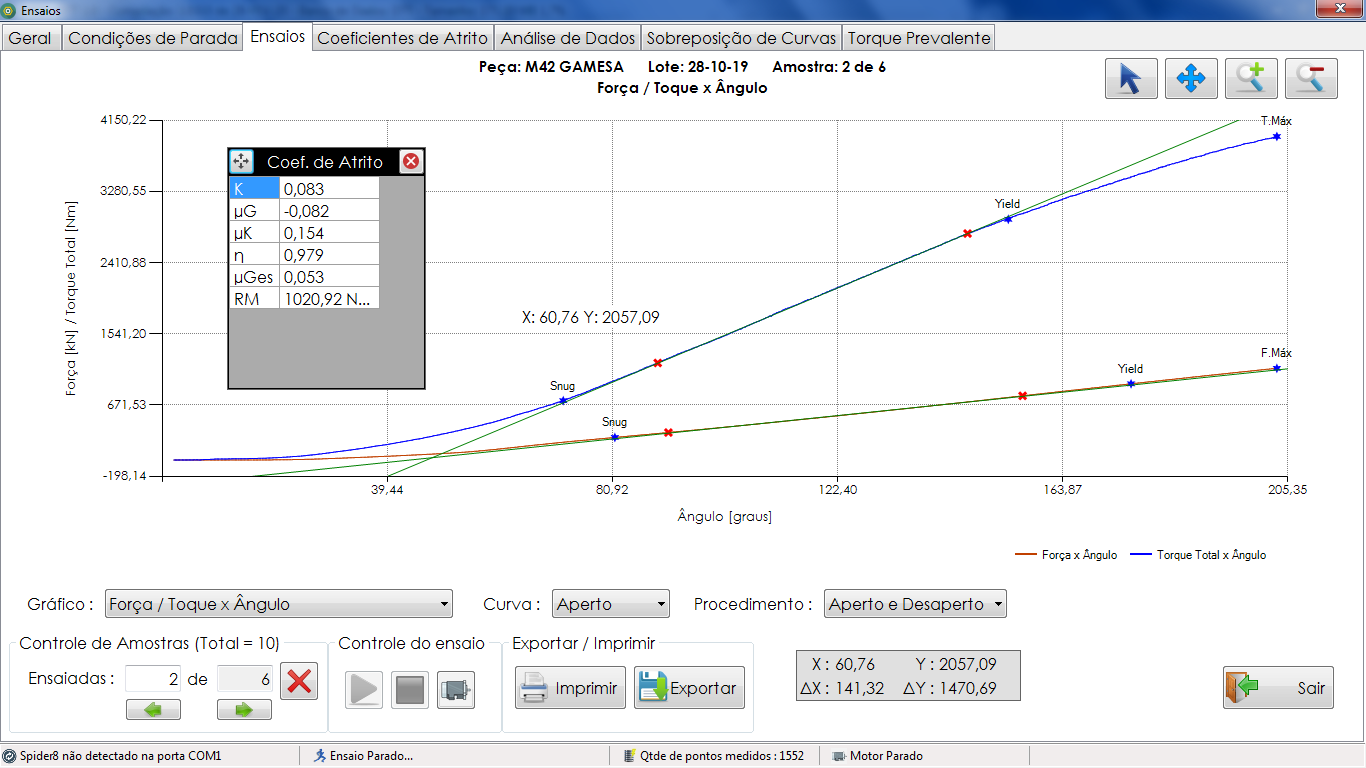Click the Torque Total x Ângulo legend entry

pos(1198,554)
